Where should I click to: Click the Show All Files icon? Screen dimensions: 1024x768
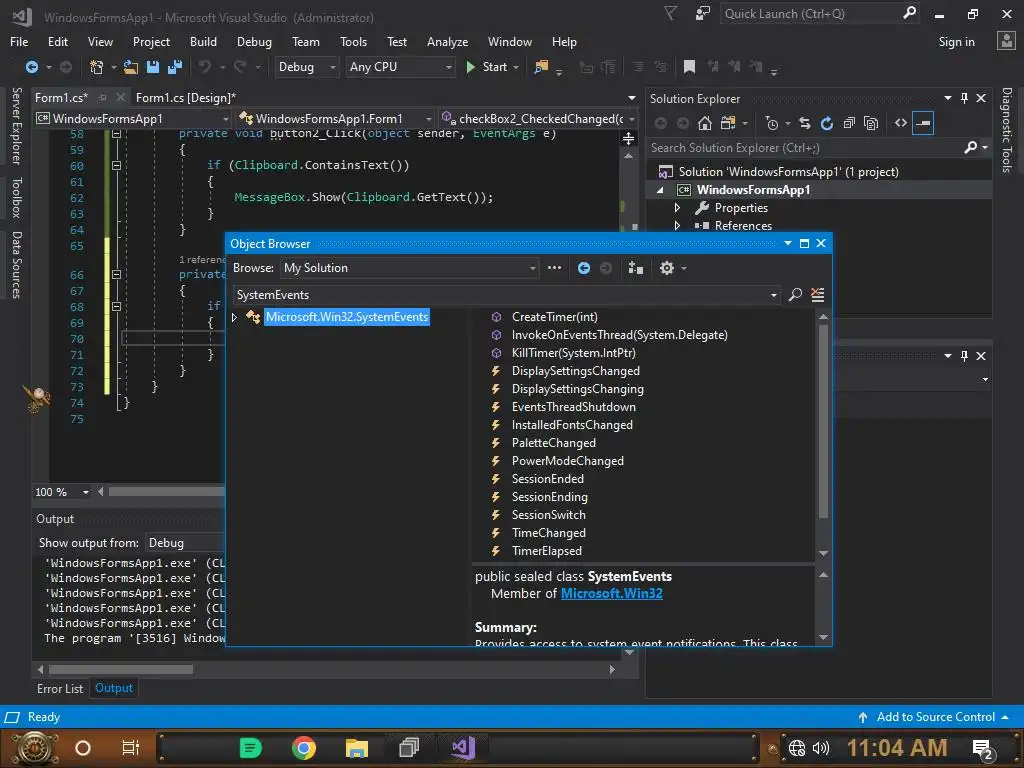pos(871,123)
